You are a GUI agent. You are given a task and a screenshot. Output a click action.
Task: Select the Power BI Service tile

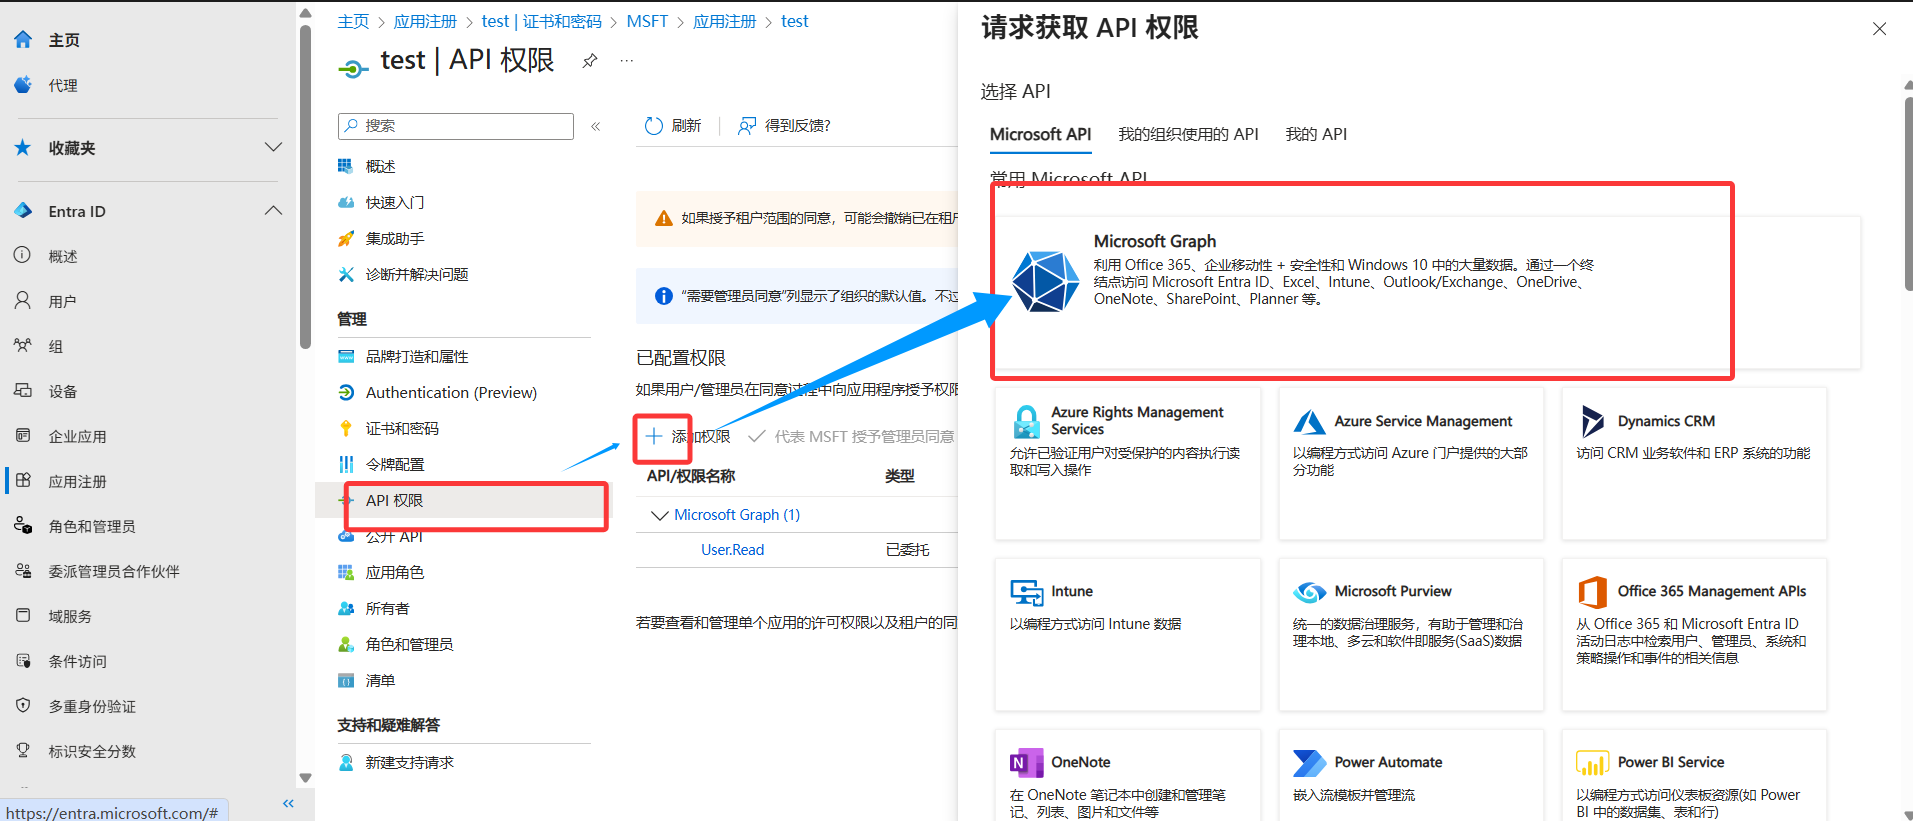coord(1693,778)
